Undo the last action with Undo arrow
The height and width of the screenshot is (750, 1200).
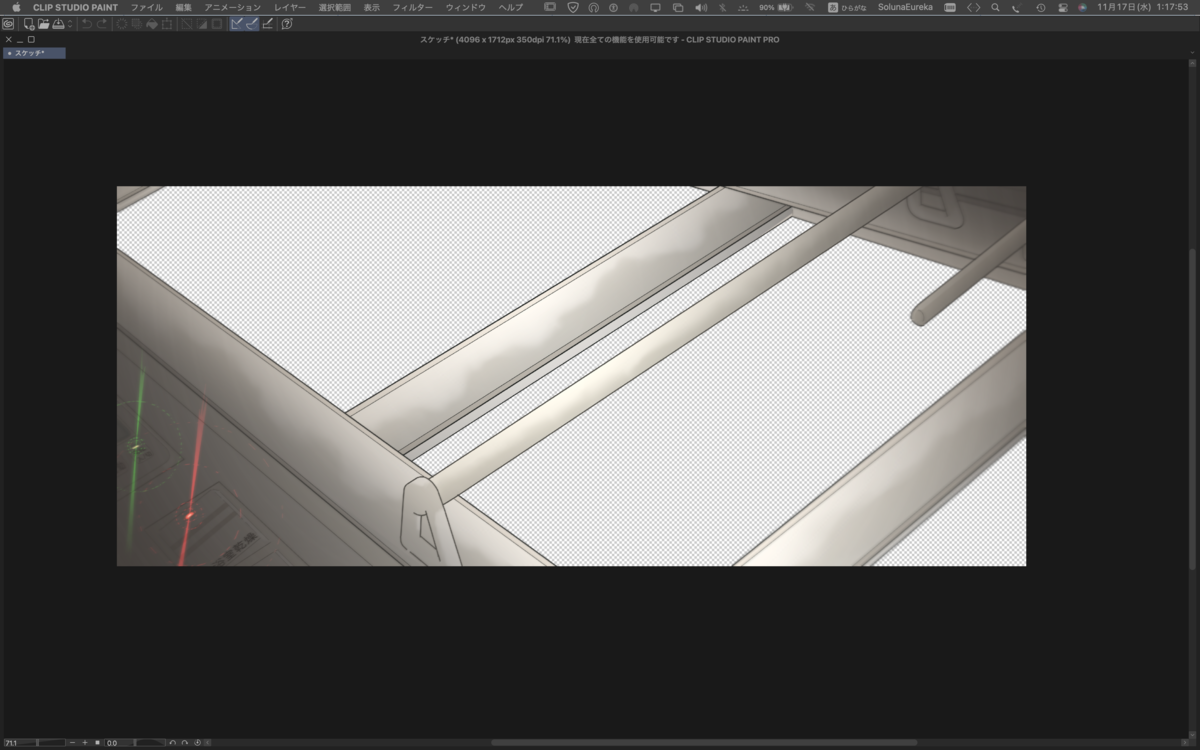pyautogui.click(x=87, y=24)
